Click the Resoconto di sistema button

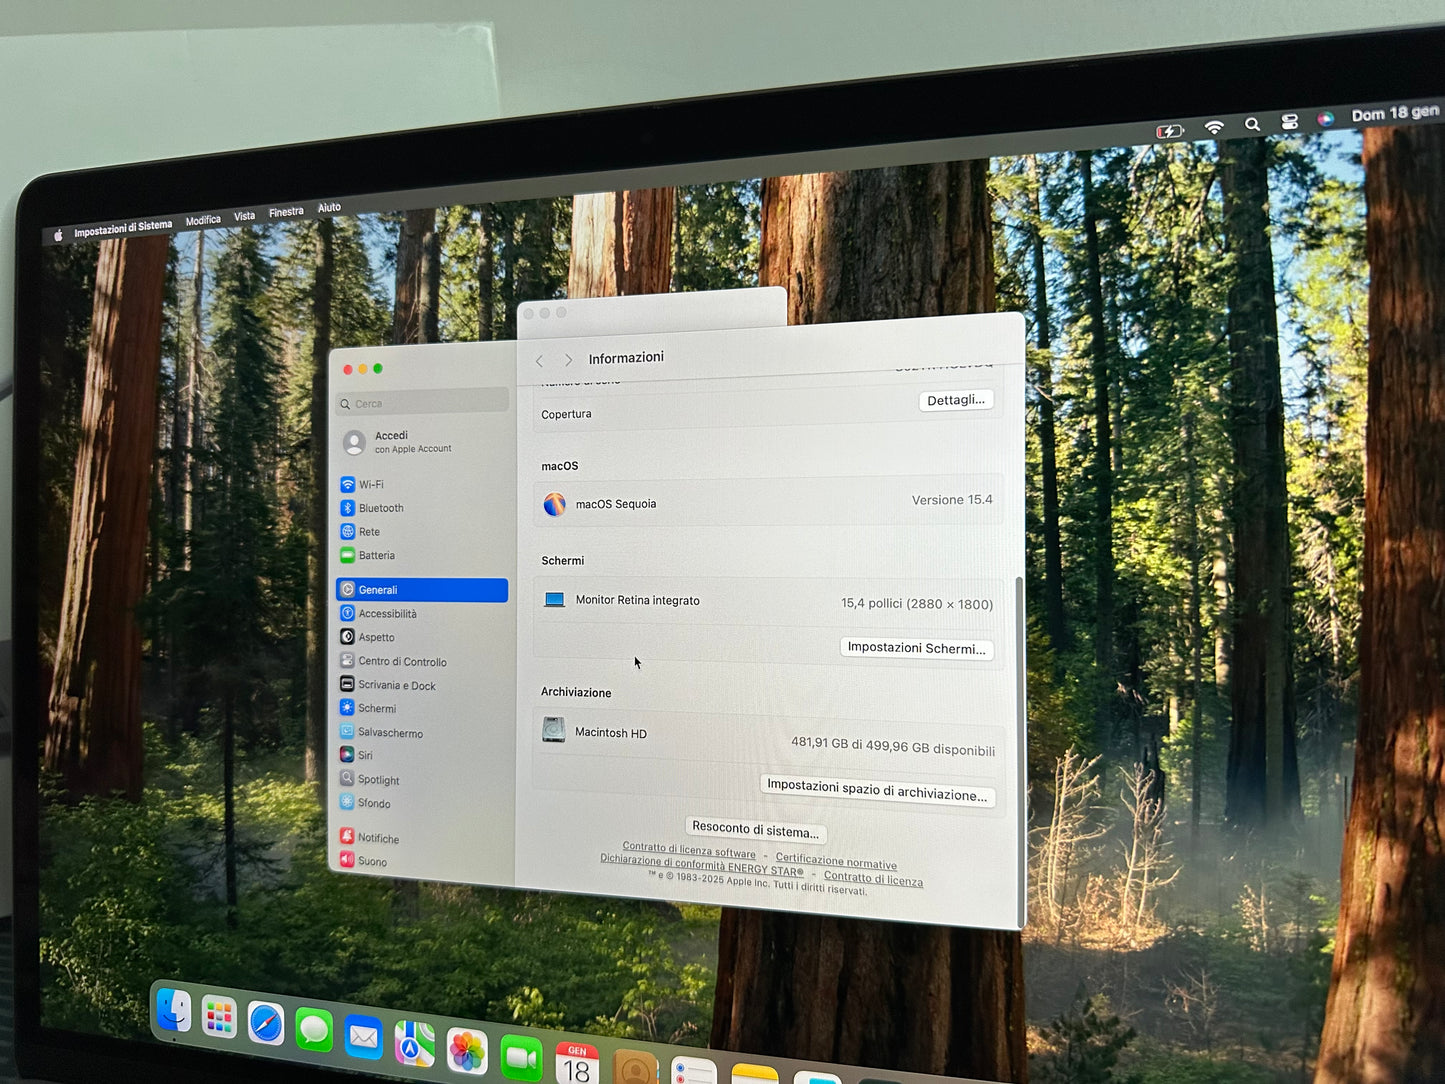(755, 830)
